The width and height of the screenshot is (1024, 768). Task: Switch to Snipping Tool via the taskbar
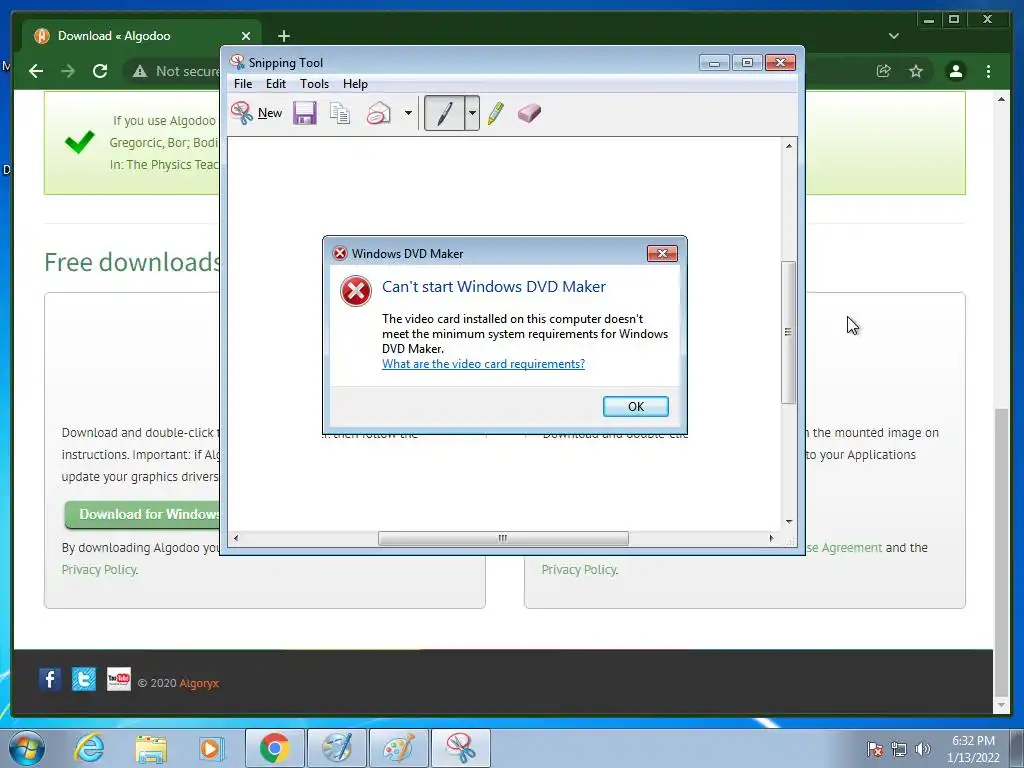click(x=460, y=748)
